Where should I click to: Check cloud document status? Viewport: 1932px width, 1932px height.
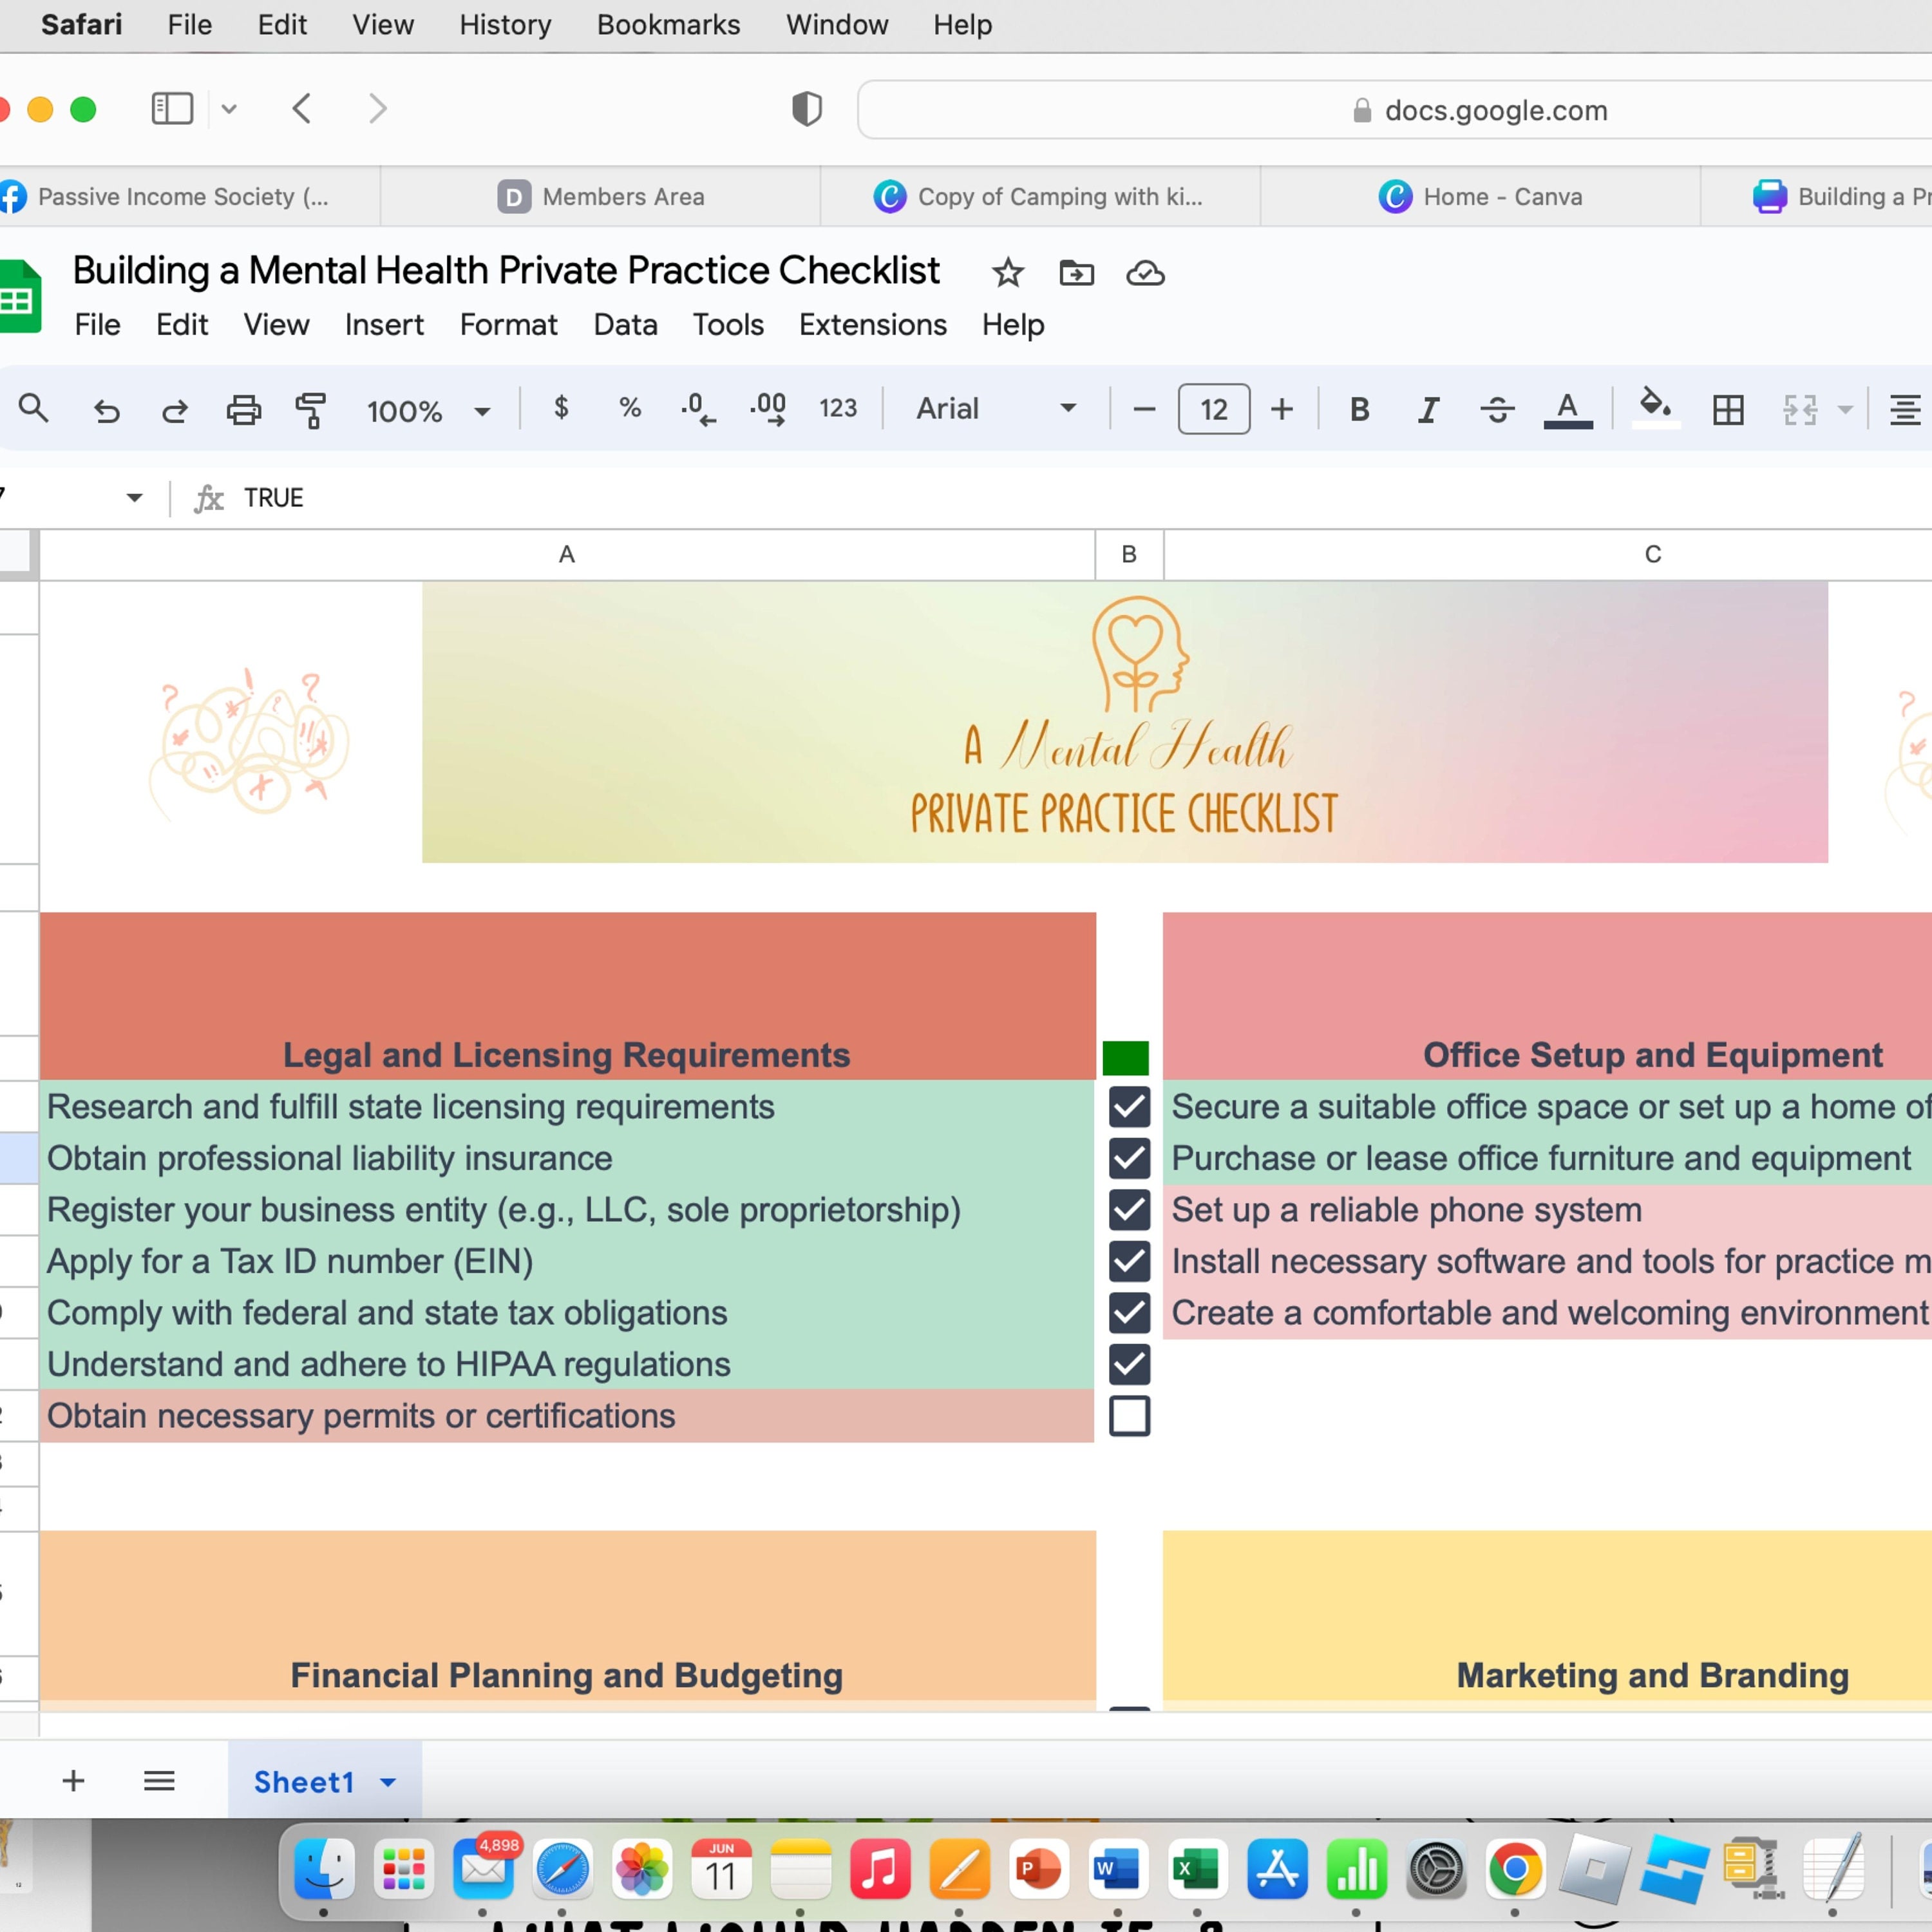pos(1145,273)
